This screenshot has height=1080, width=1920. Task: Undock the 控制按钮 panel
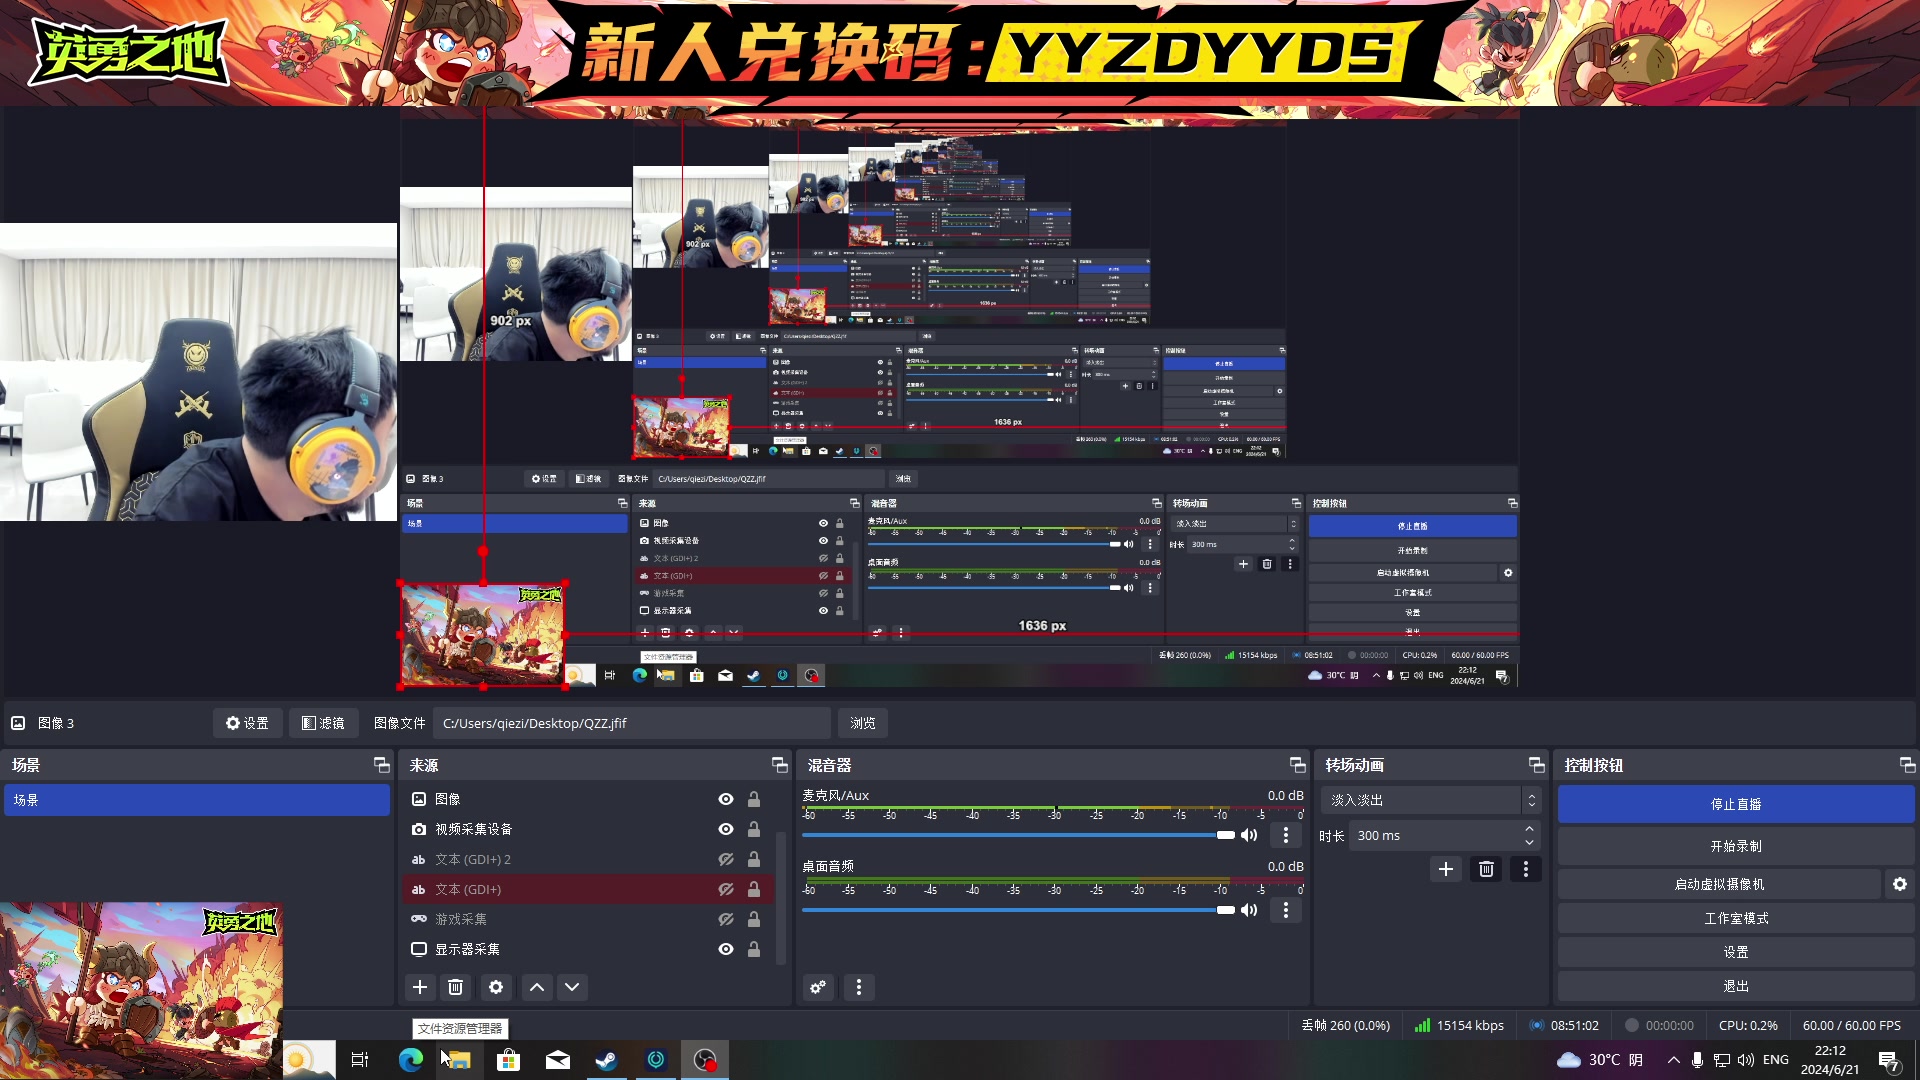point(1908,765)
